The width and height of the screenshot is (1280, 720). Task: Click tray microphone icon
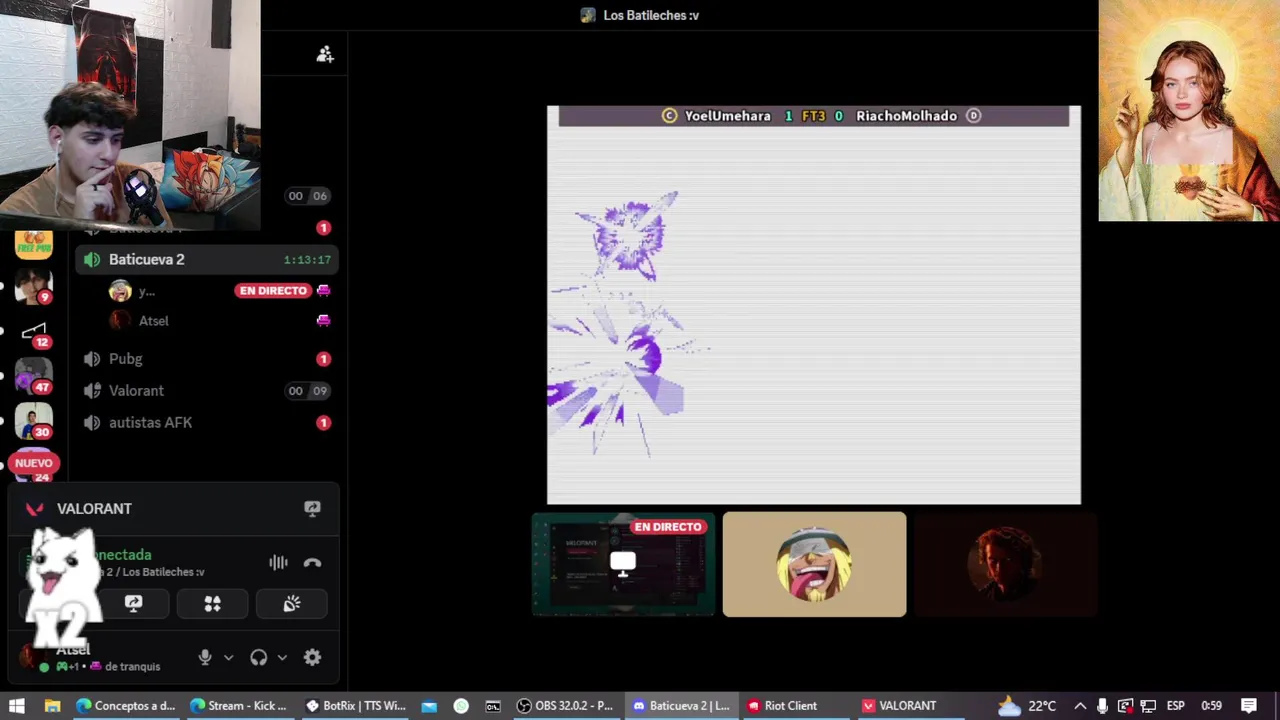(1102, 706)
